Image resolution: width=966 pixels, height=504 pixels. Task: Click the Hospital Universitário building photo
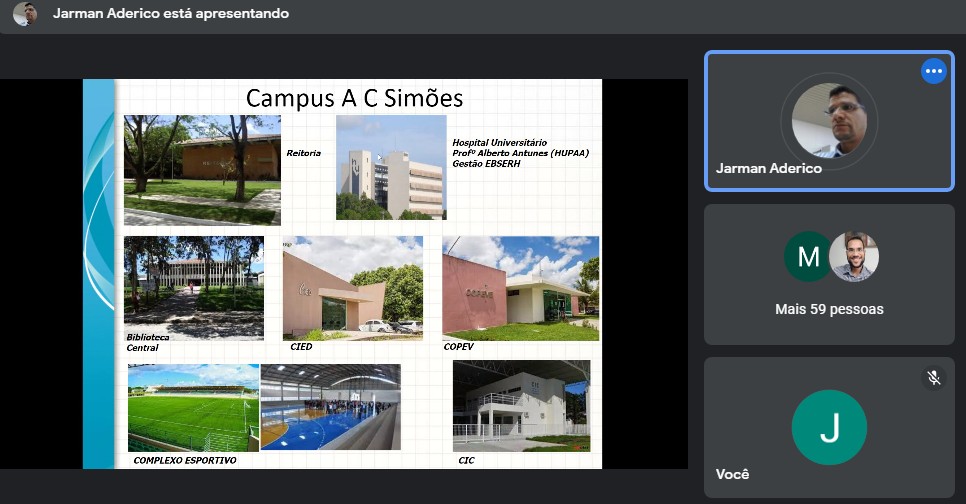coord(391,167)
